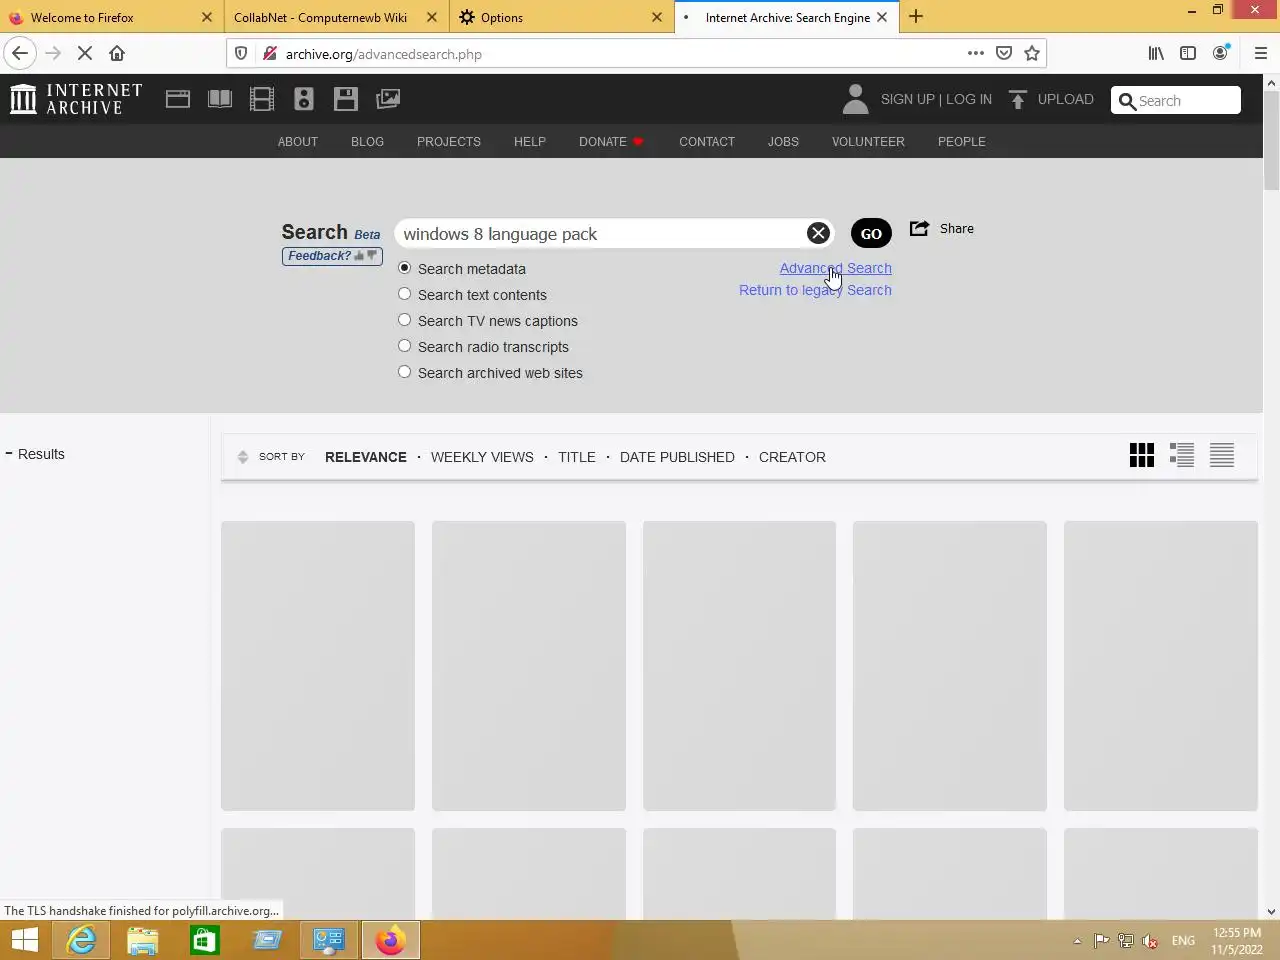Select Search text contents option
1280x960 pixels.
pos(404,294)
